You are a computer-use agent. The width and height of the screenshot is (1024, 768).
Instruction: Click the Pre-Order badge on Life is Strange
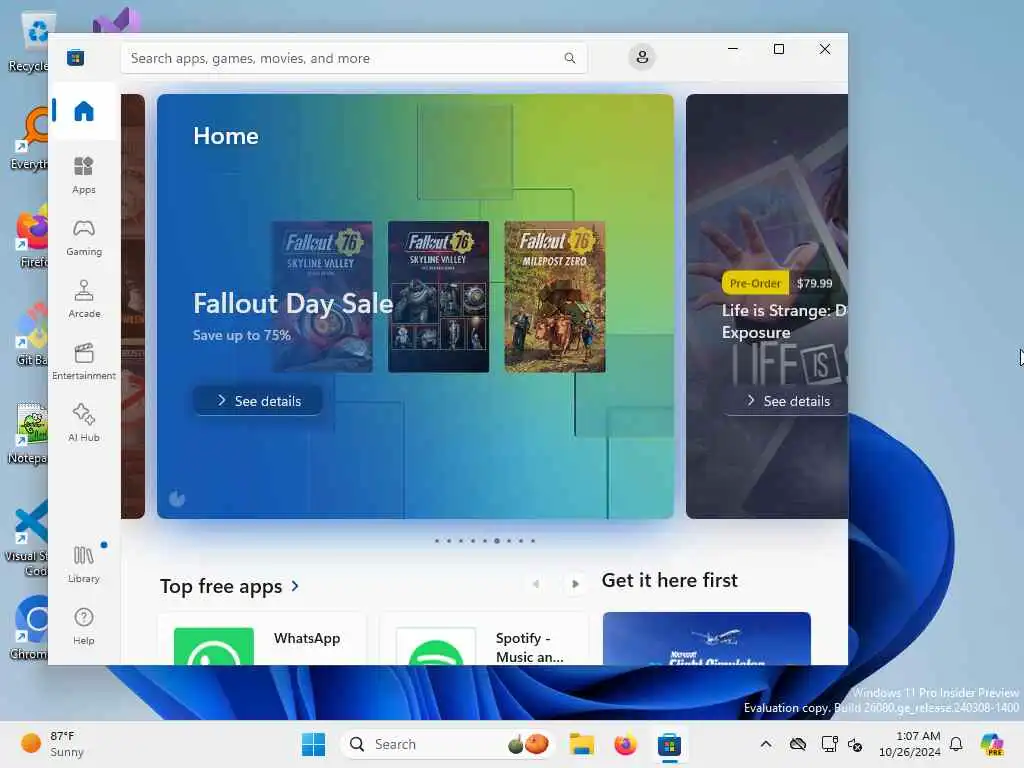pyautogui.click(x=755, y=283)
